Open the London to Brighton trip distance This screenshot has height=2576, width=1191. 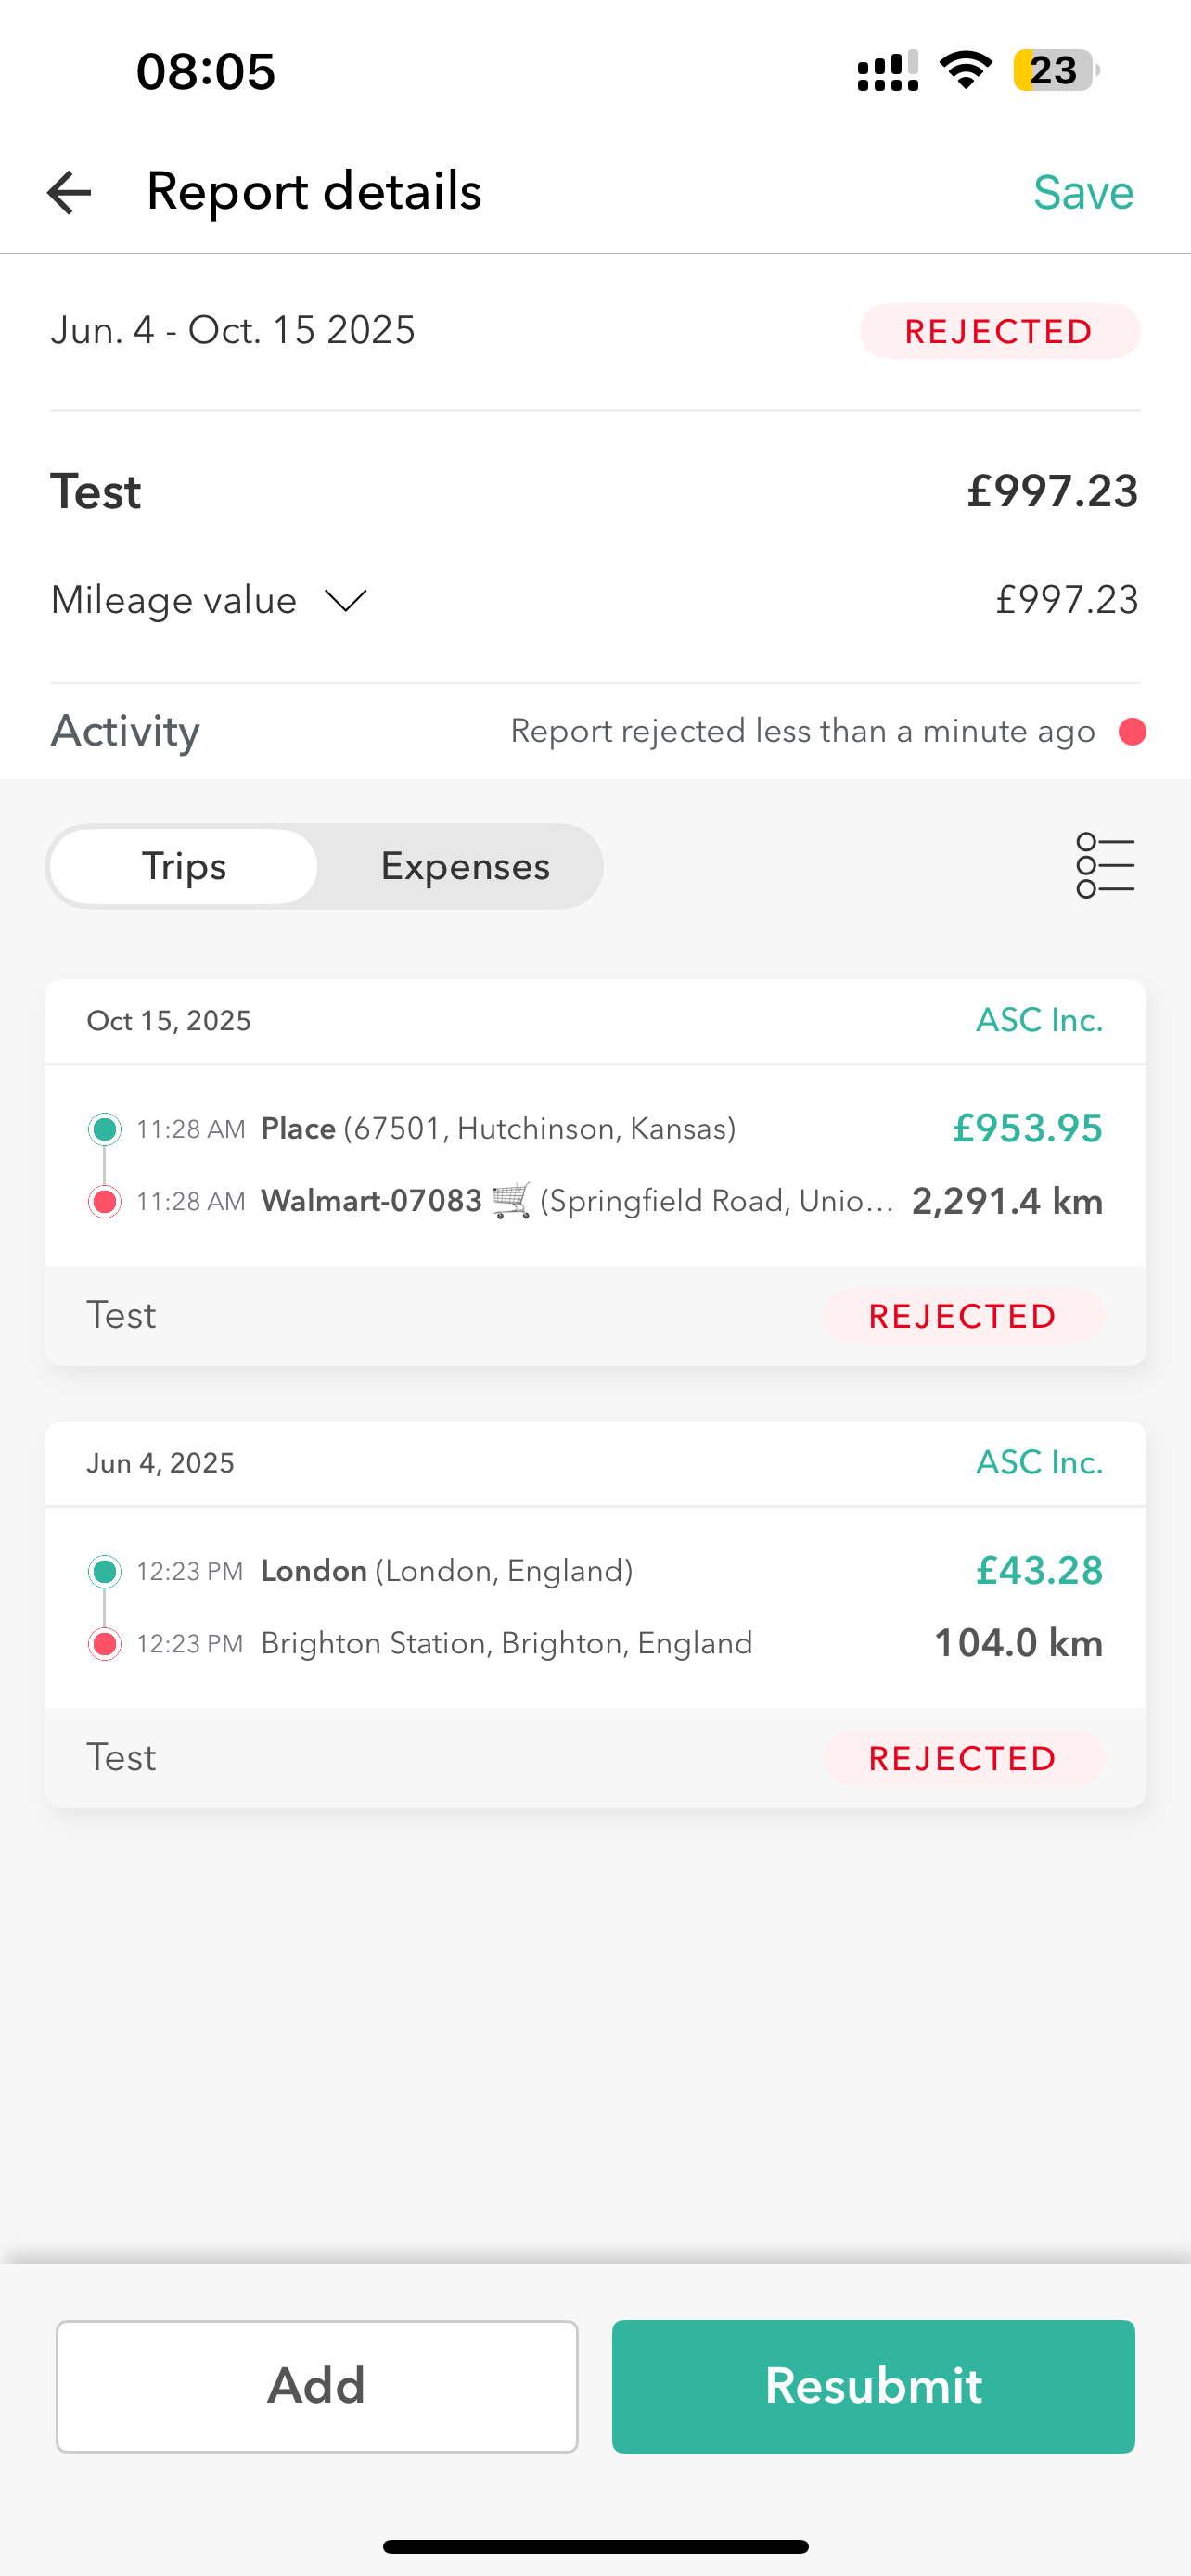1018,1643
